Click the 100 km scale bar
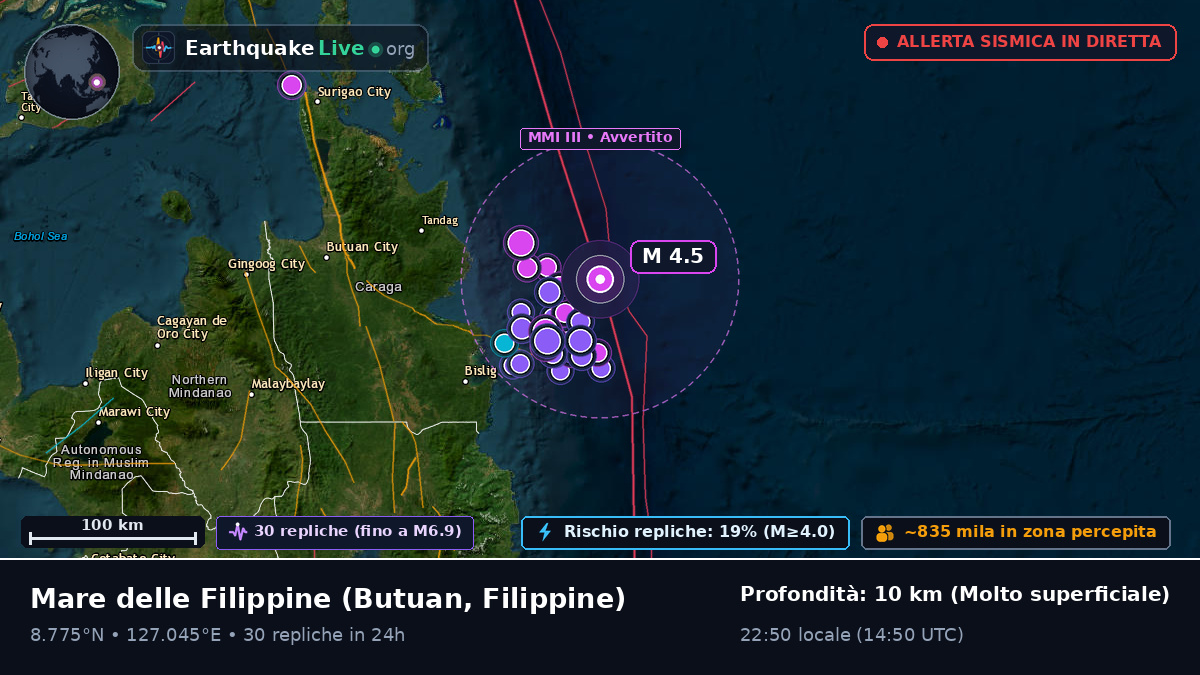 tap(113, 532)
